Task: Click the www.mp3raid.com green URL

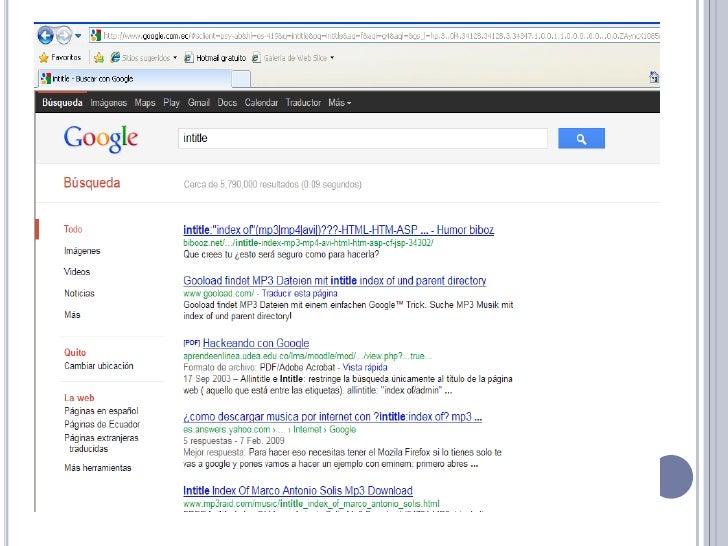Action: coord(311,504)
